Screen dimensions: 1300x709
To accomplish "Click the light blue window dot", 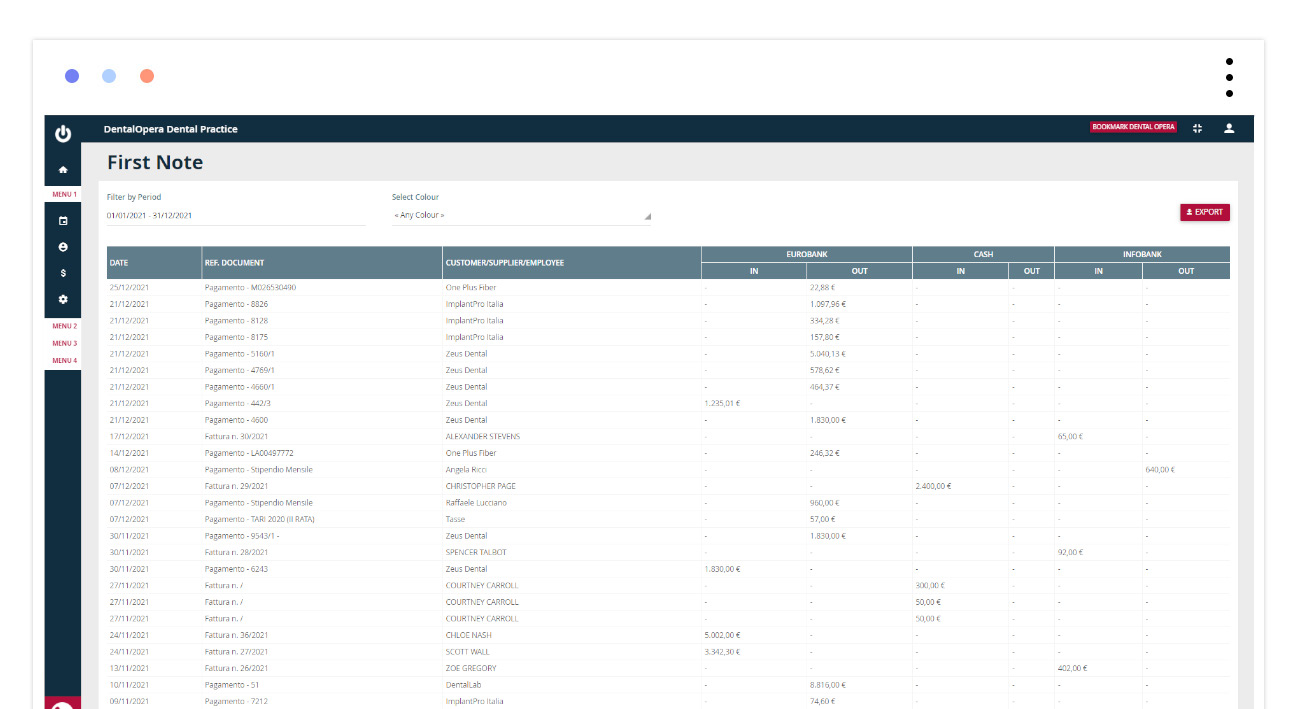I will (109, 76).
